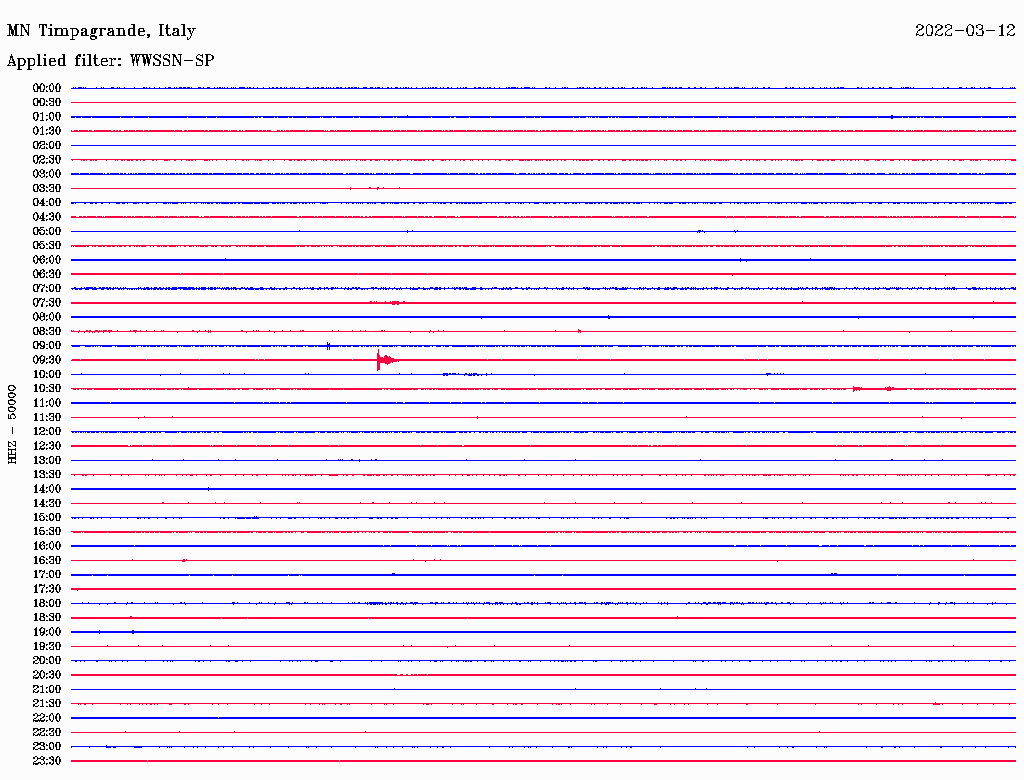The image size is (1024, 780).
Task: Select the 15:30 time label
Action: [47, 532]
